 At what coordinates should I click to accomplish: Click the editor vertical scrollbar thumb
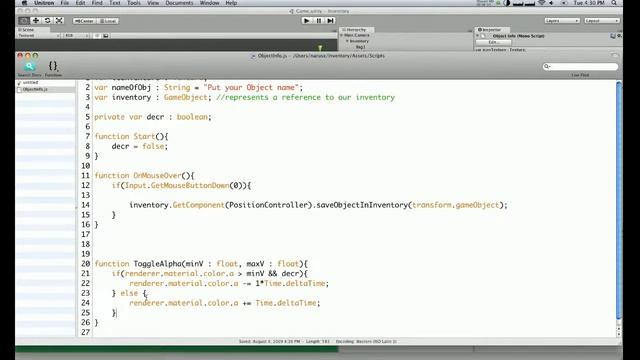[x=619, y=200]
